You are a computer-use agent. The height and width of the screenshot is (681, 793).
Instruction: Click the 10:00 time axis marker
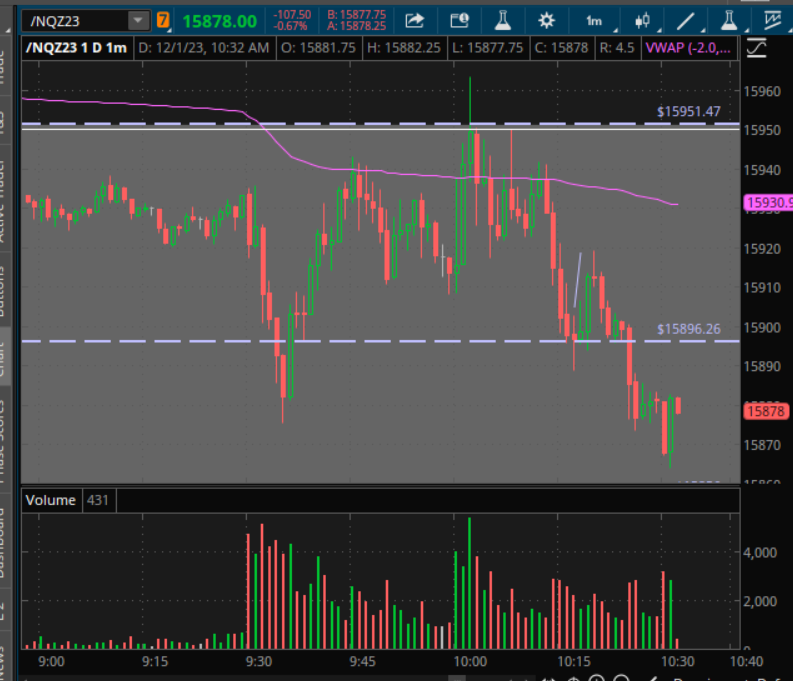click(469, 661)
